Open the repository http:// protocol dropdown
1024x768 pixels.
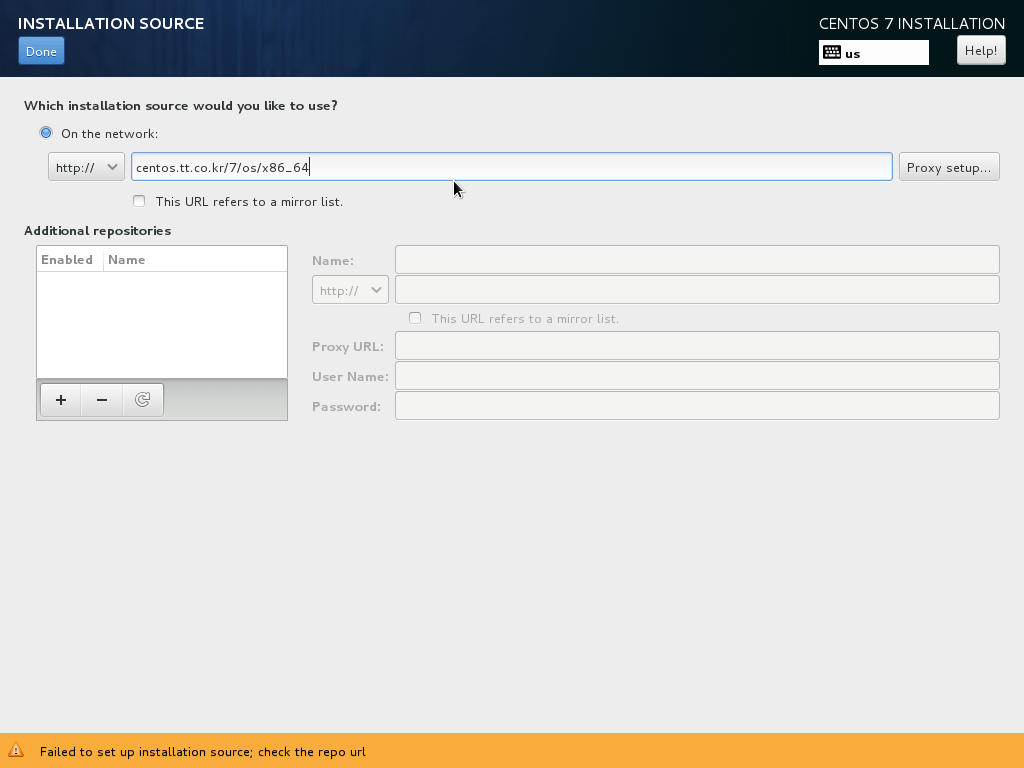pyautogui.click(x=350, y=290)
